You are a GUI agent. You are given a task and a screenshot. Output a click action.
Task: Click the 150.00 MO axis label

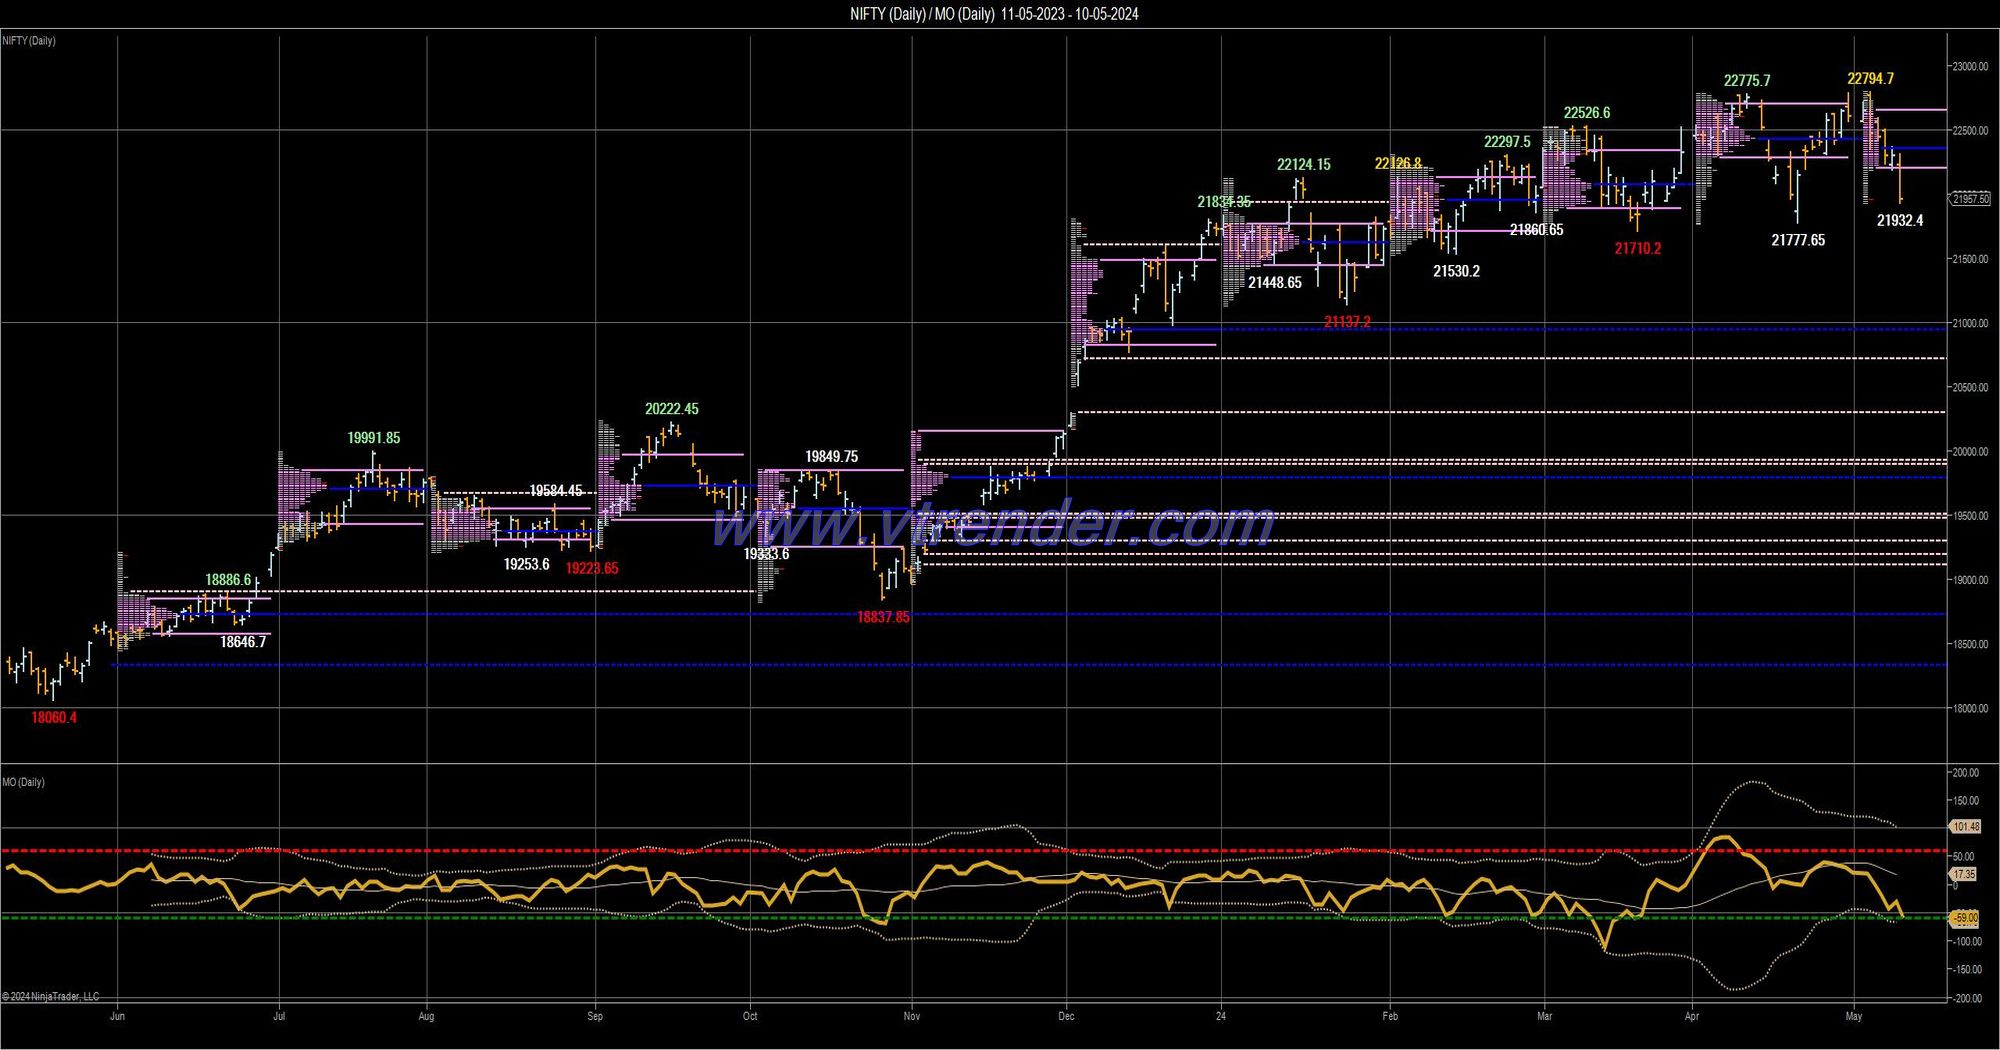coord(1966,801)
